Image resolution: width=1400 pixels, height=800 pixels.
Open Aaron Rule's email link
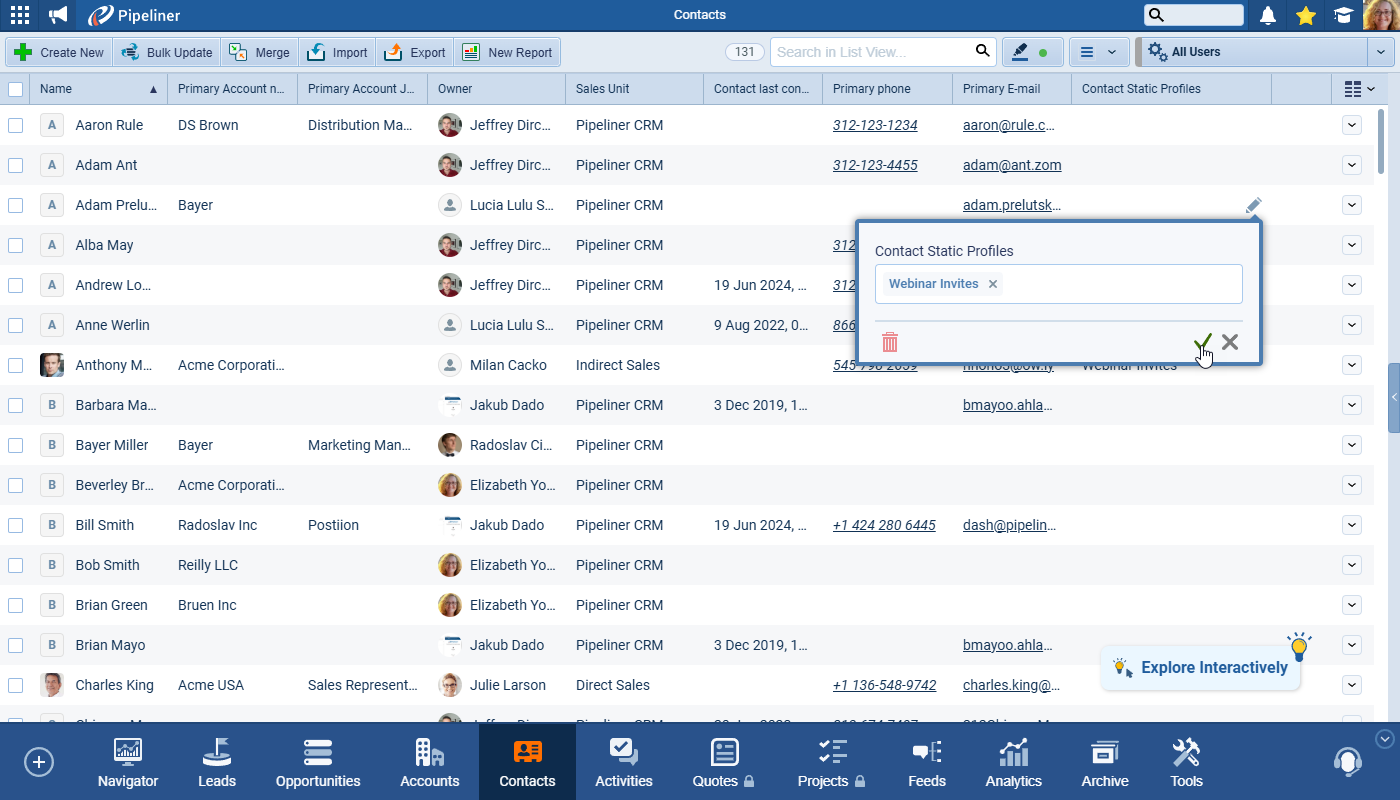pyautogui.click(x=1008, y=125)
